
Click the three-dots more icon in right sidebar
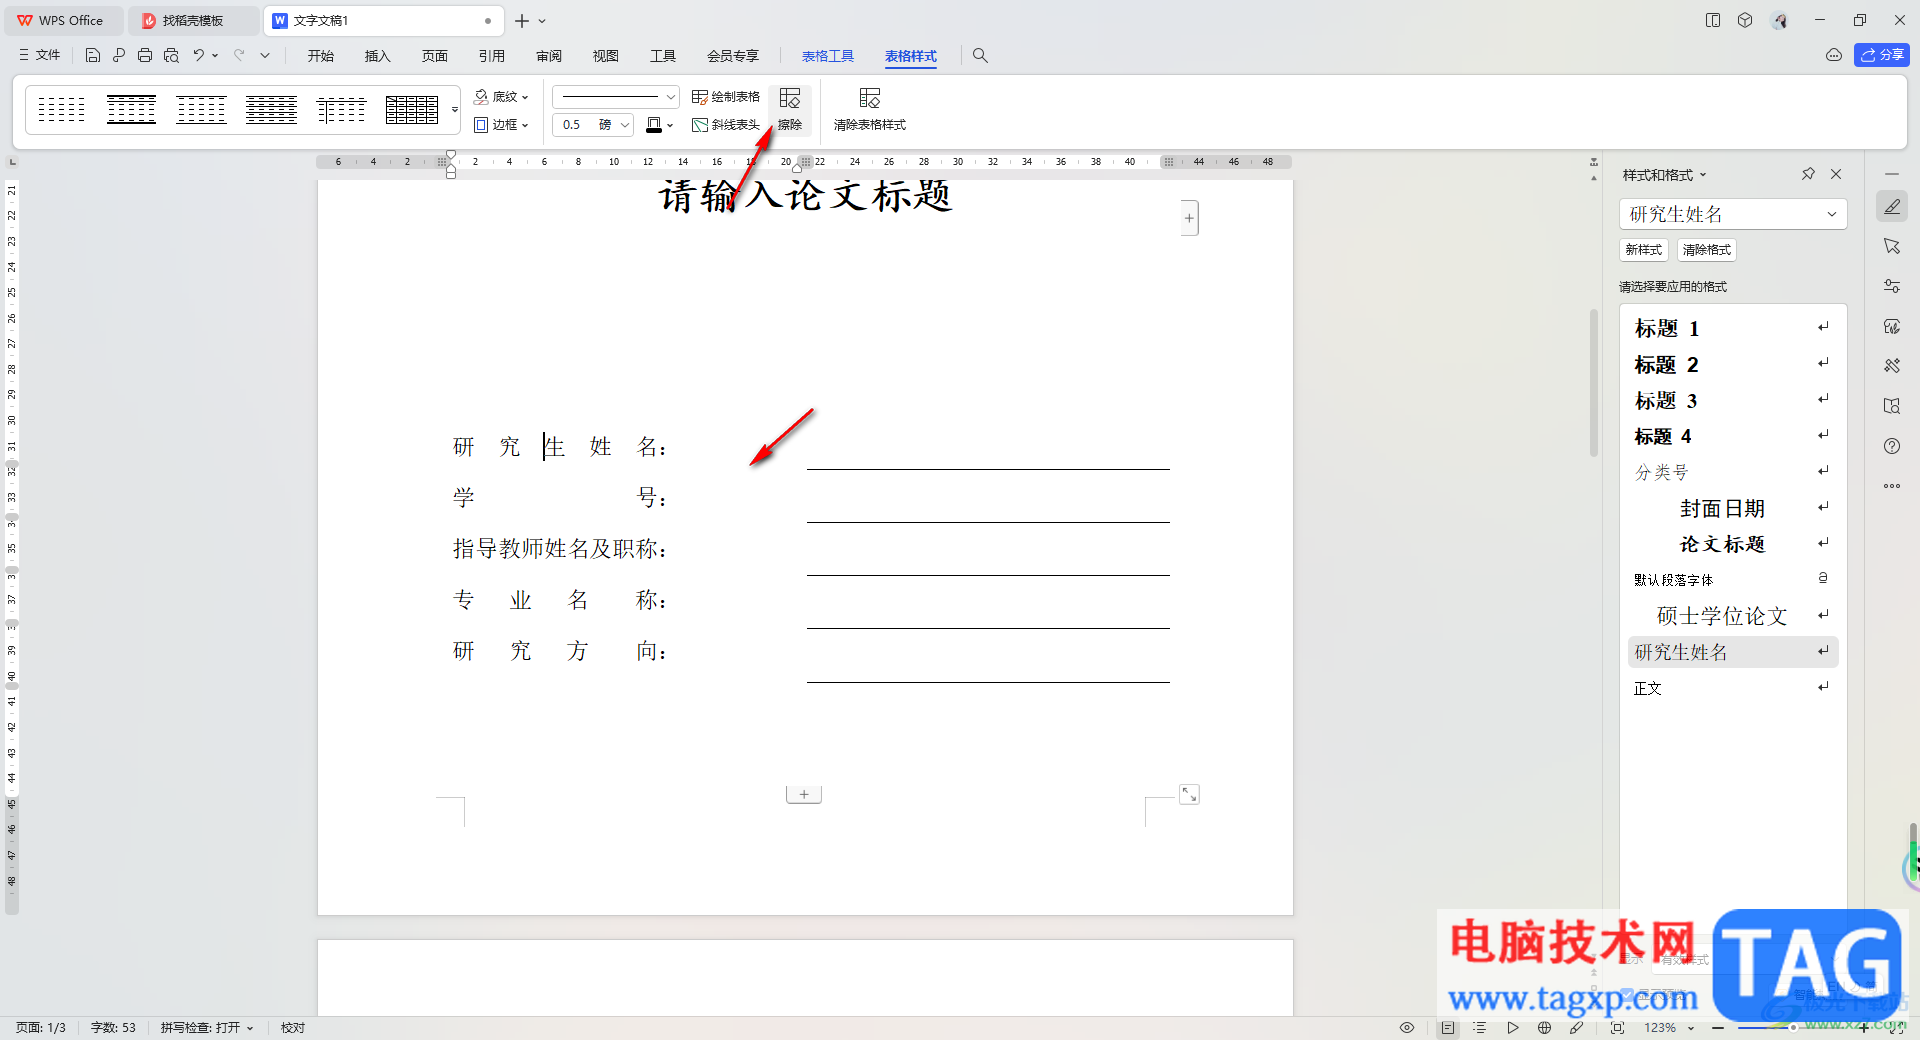point(1892,486)
